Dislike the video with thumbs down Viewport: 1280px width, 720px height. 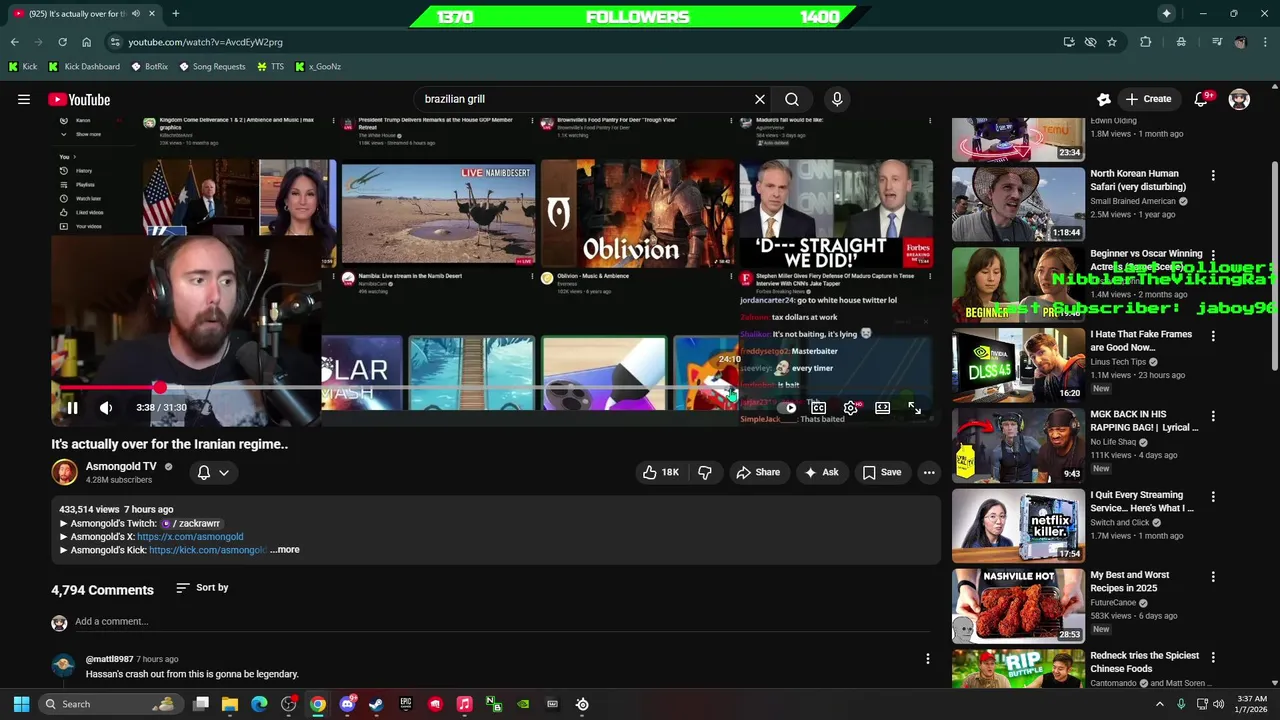(705, 472)
